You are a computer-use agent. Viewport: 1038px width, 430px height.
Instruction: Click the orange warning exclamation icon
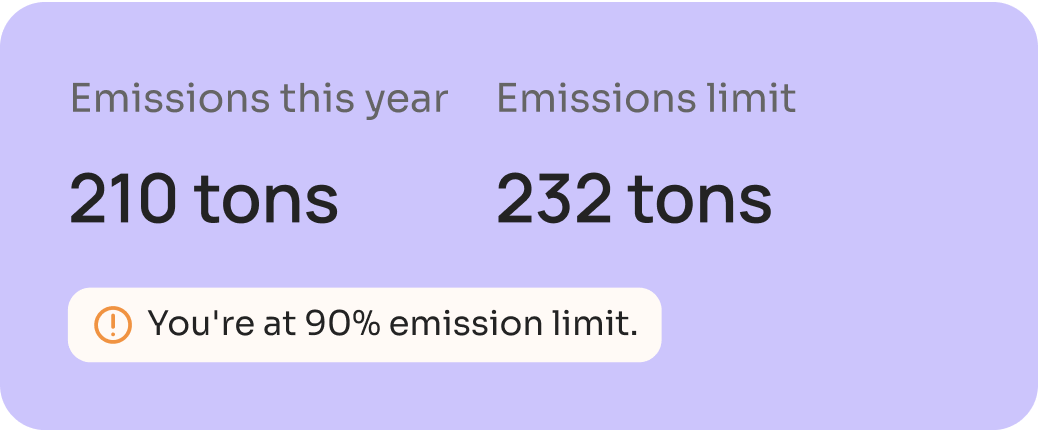pos(113,325)
